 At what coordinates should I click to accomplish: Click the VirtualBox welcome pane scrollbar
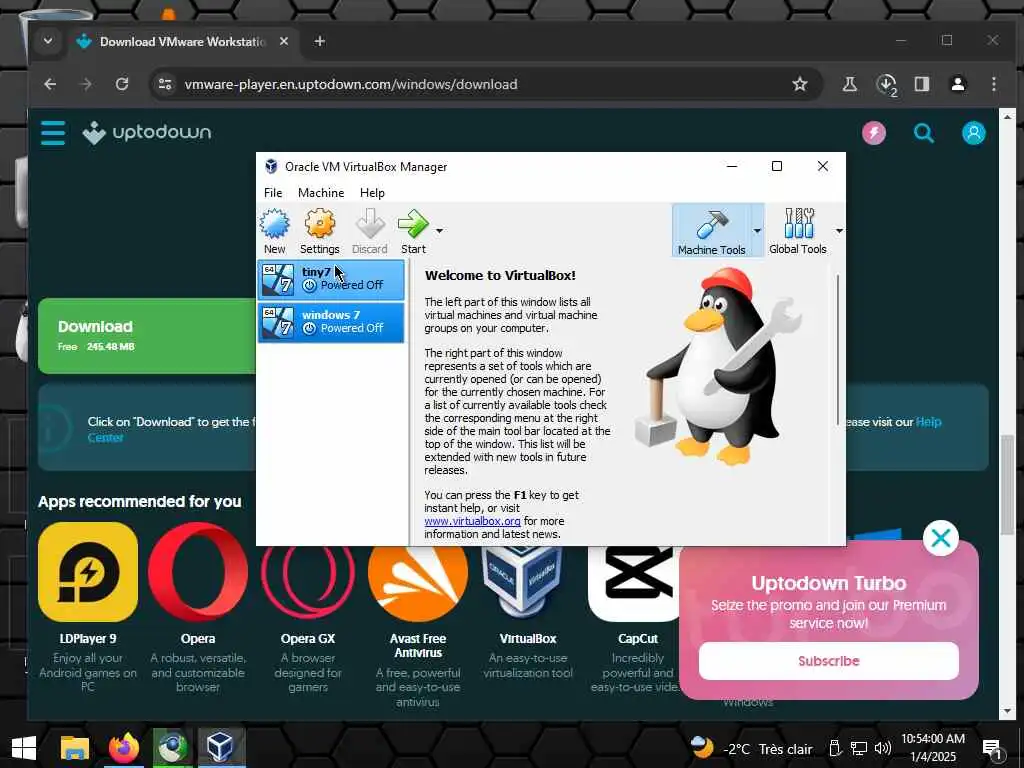point(838,350)
